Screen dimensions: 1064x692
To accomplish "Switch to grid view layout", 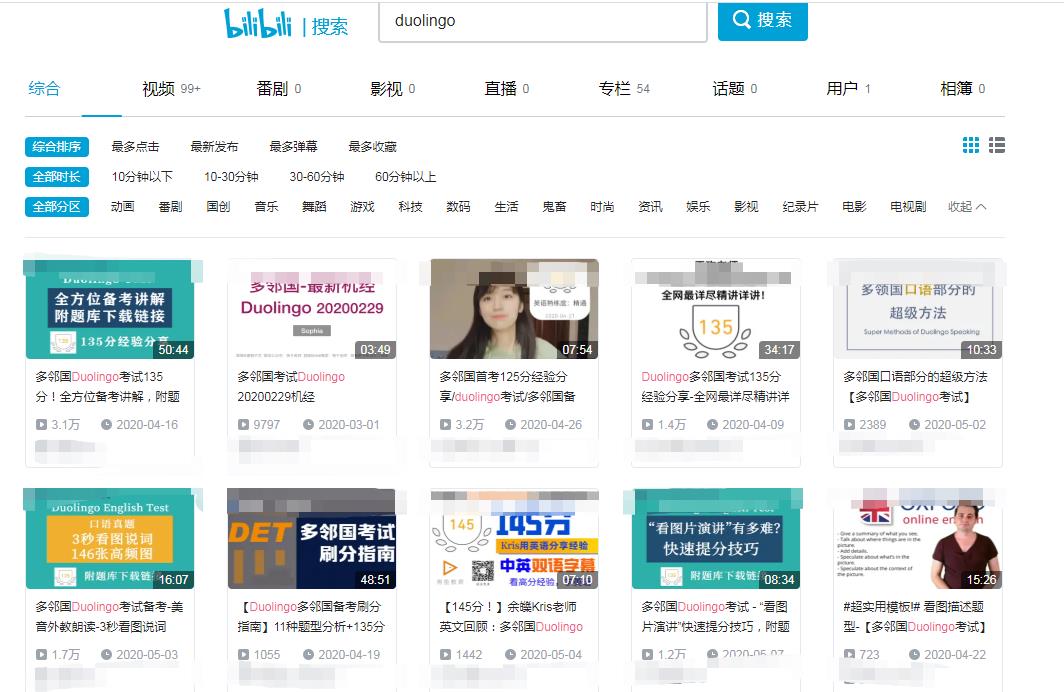I will (970, 145).
